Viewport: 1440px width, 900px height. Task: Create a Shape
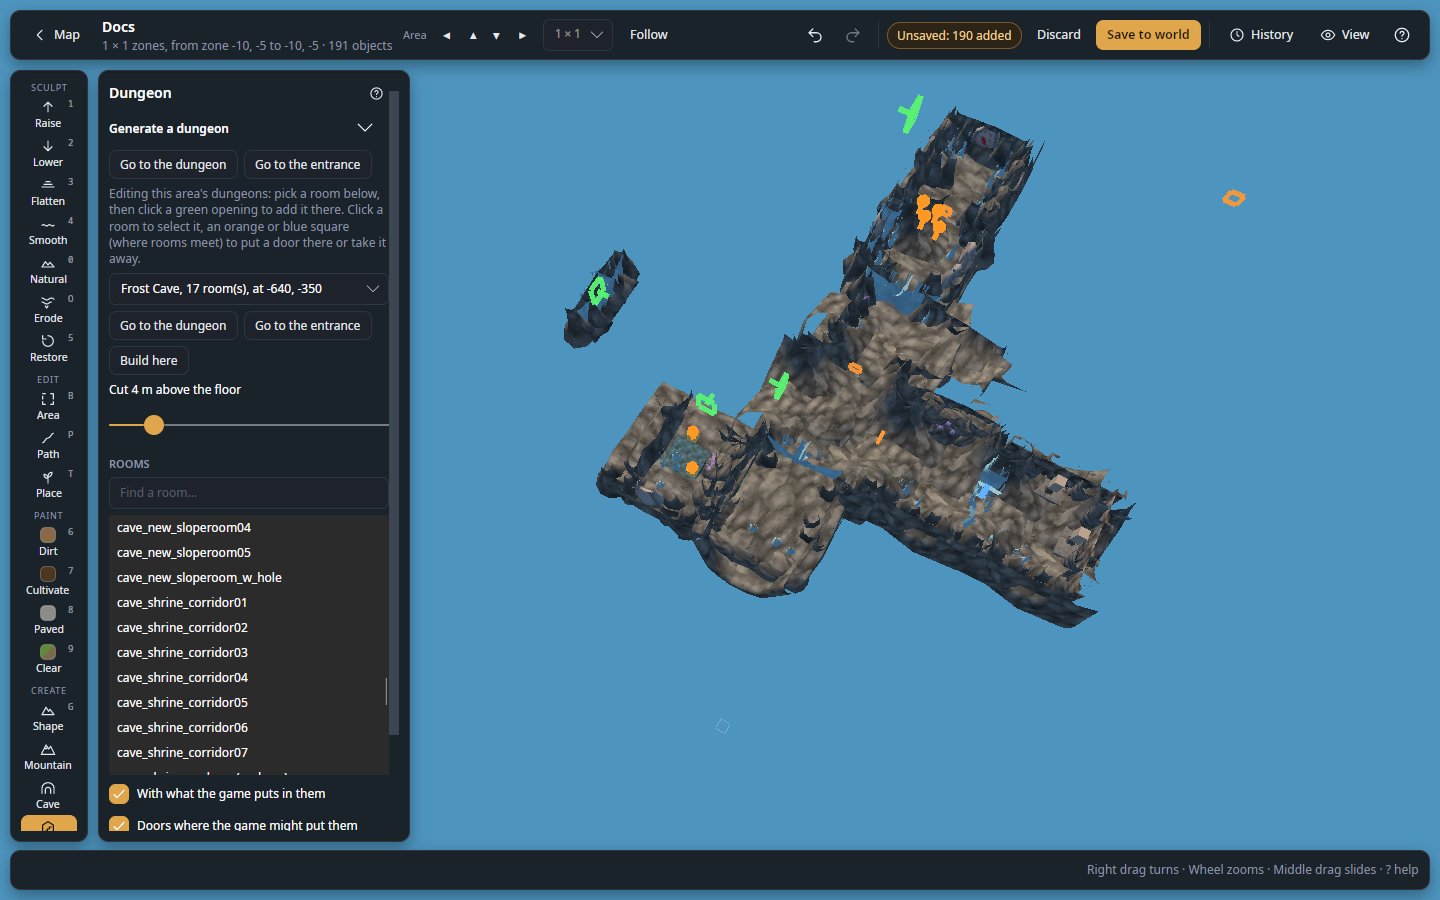[x=48, y=717]
